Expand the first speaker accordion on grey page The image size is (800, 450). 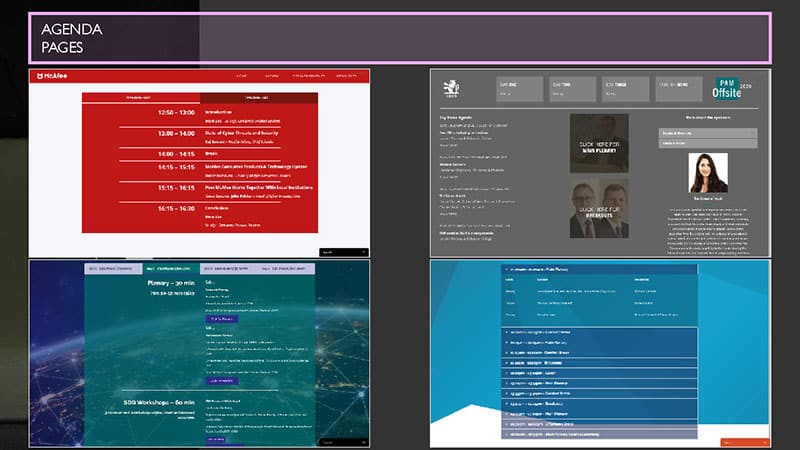coord(708,132)
